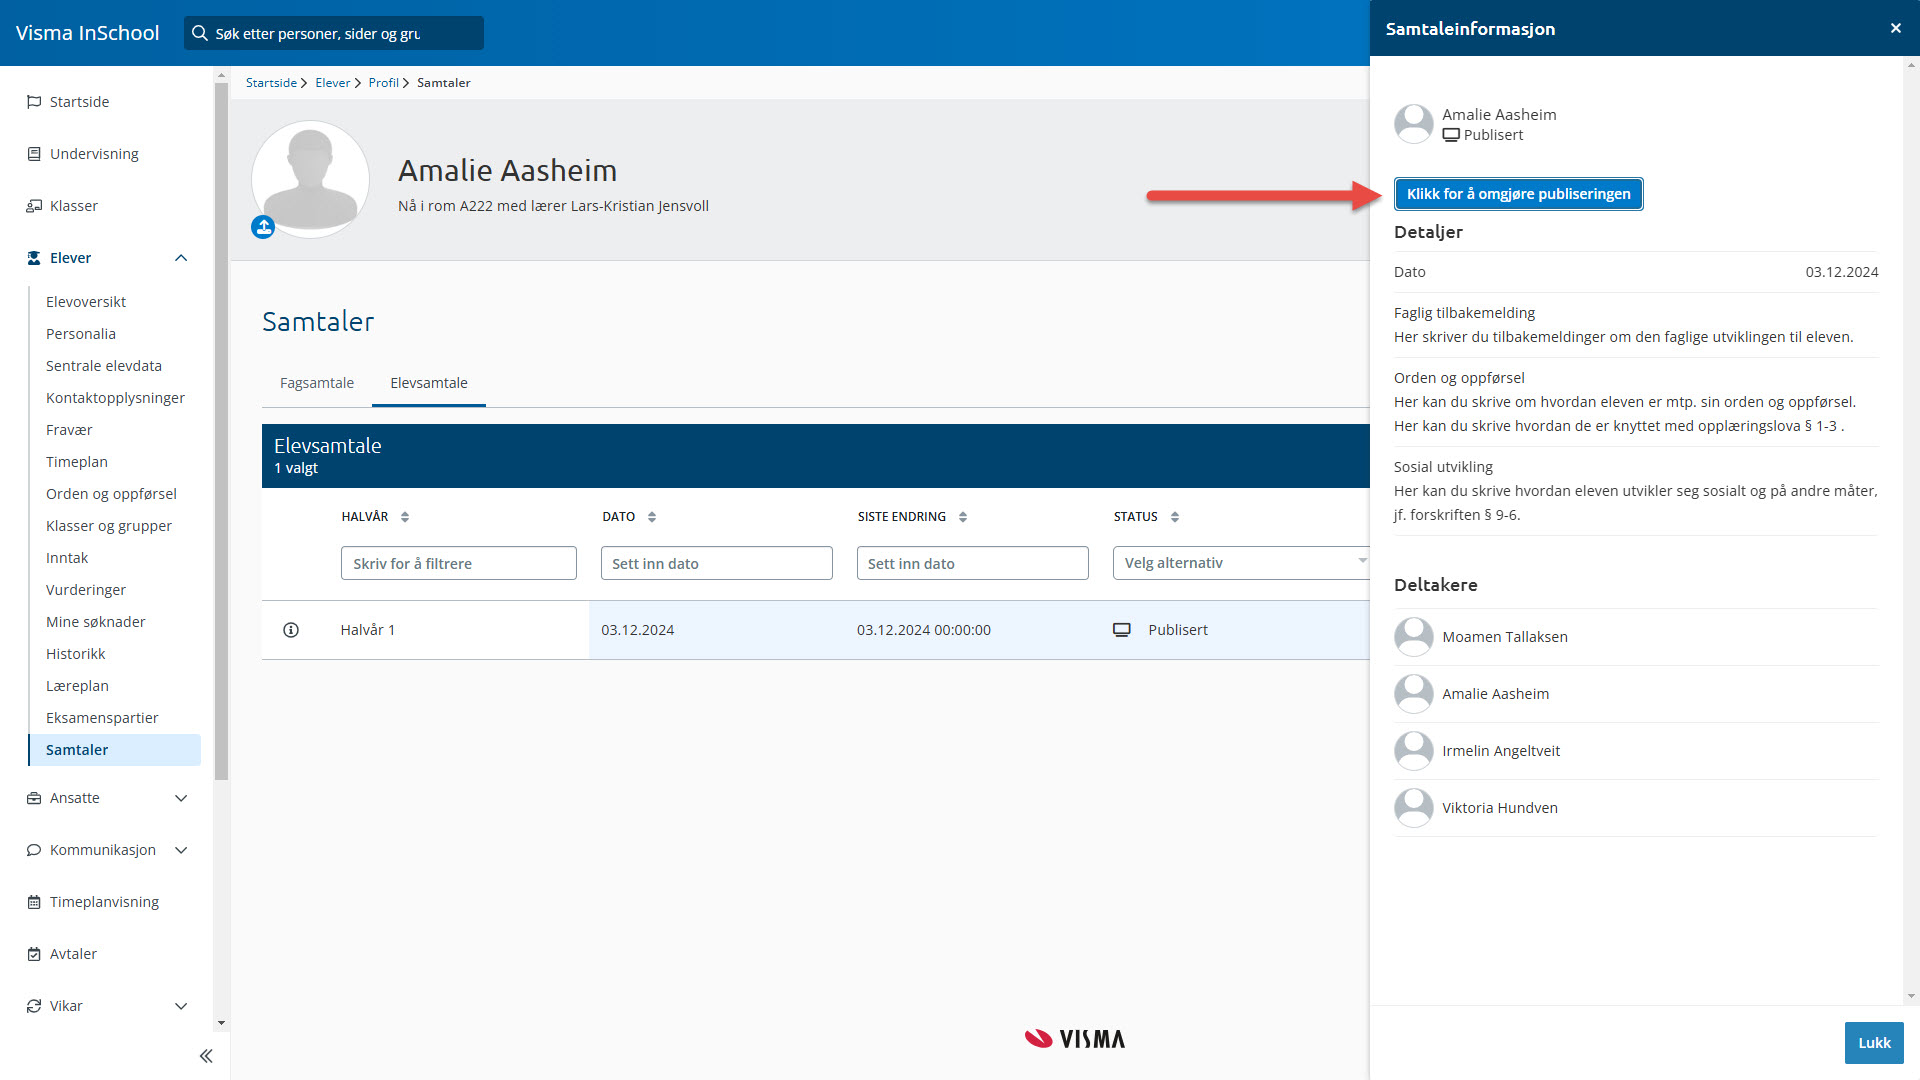Expand the Kommunikasjon sidebar section
This screenshot has height=1080, width=1920.
pyautogui.click(x=181, y=850)
